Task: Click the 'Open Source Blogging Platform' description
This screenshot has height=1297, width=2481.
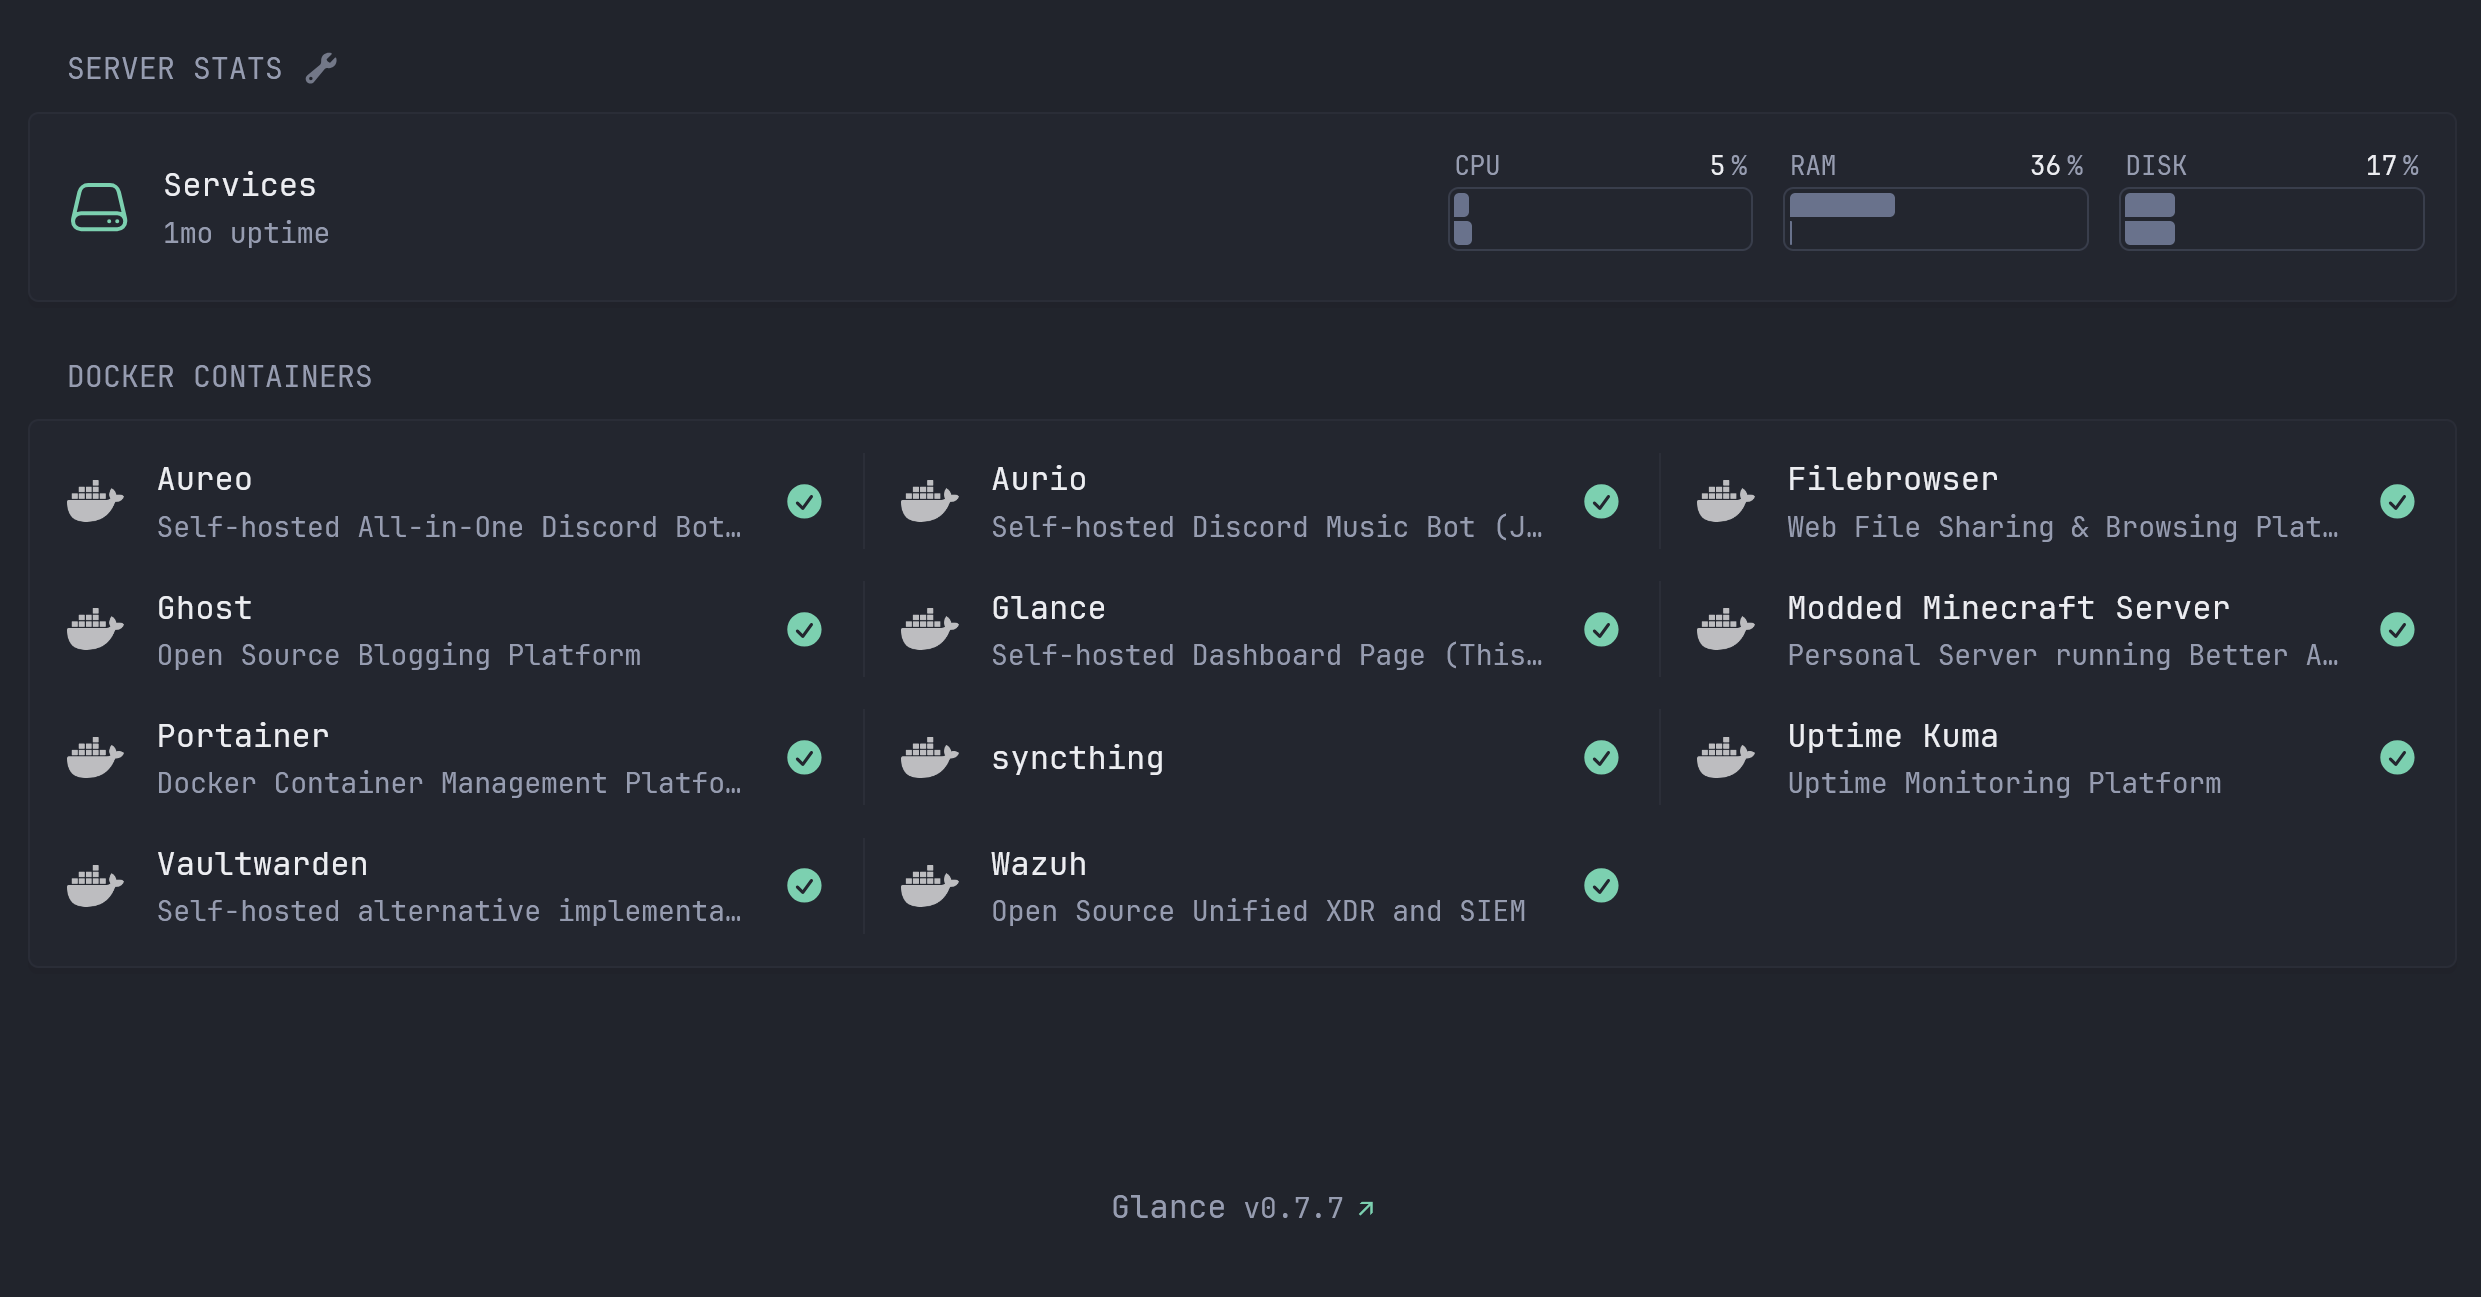Action: [x=399, y=655]
